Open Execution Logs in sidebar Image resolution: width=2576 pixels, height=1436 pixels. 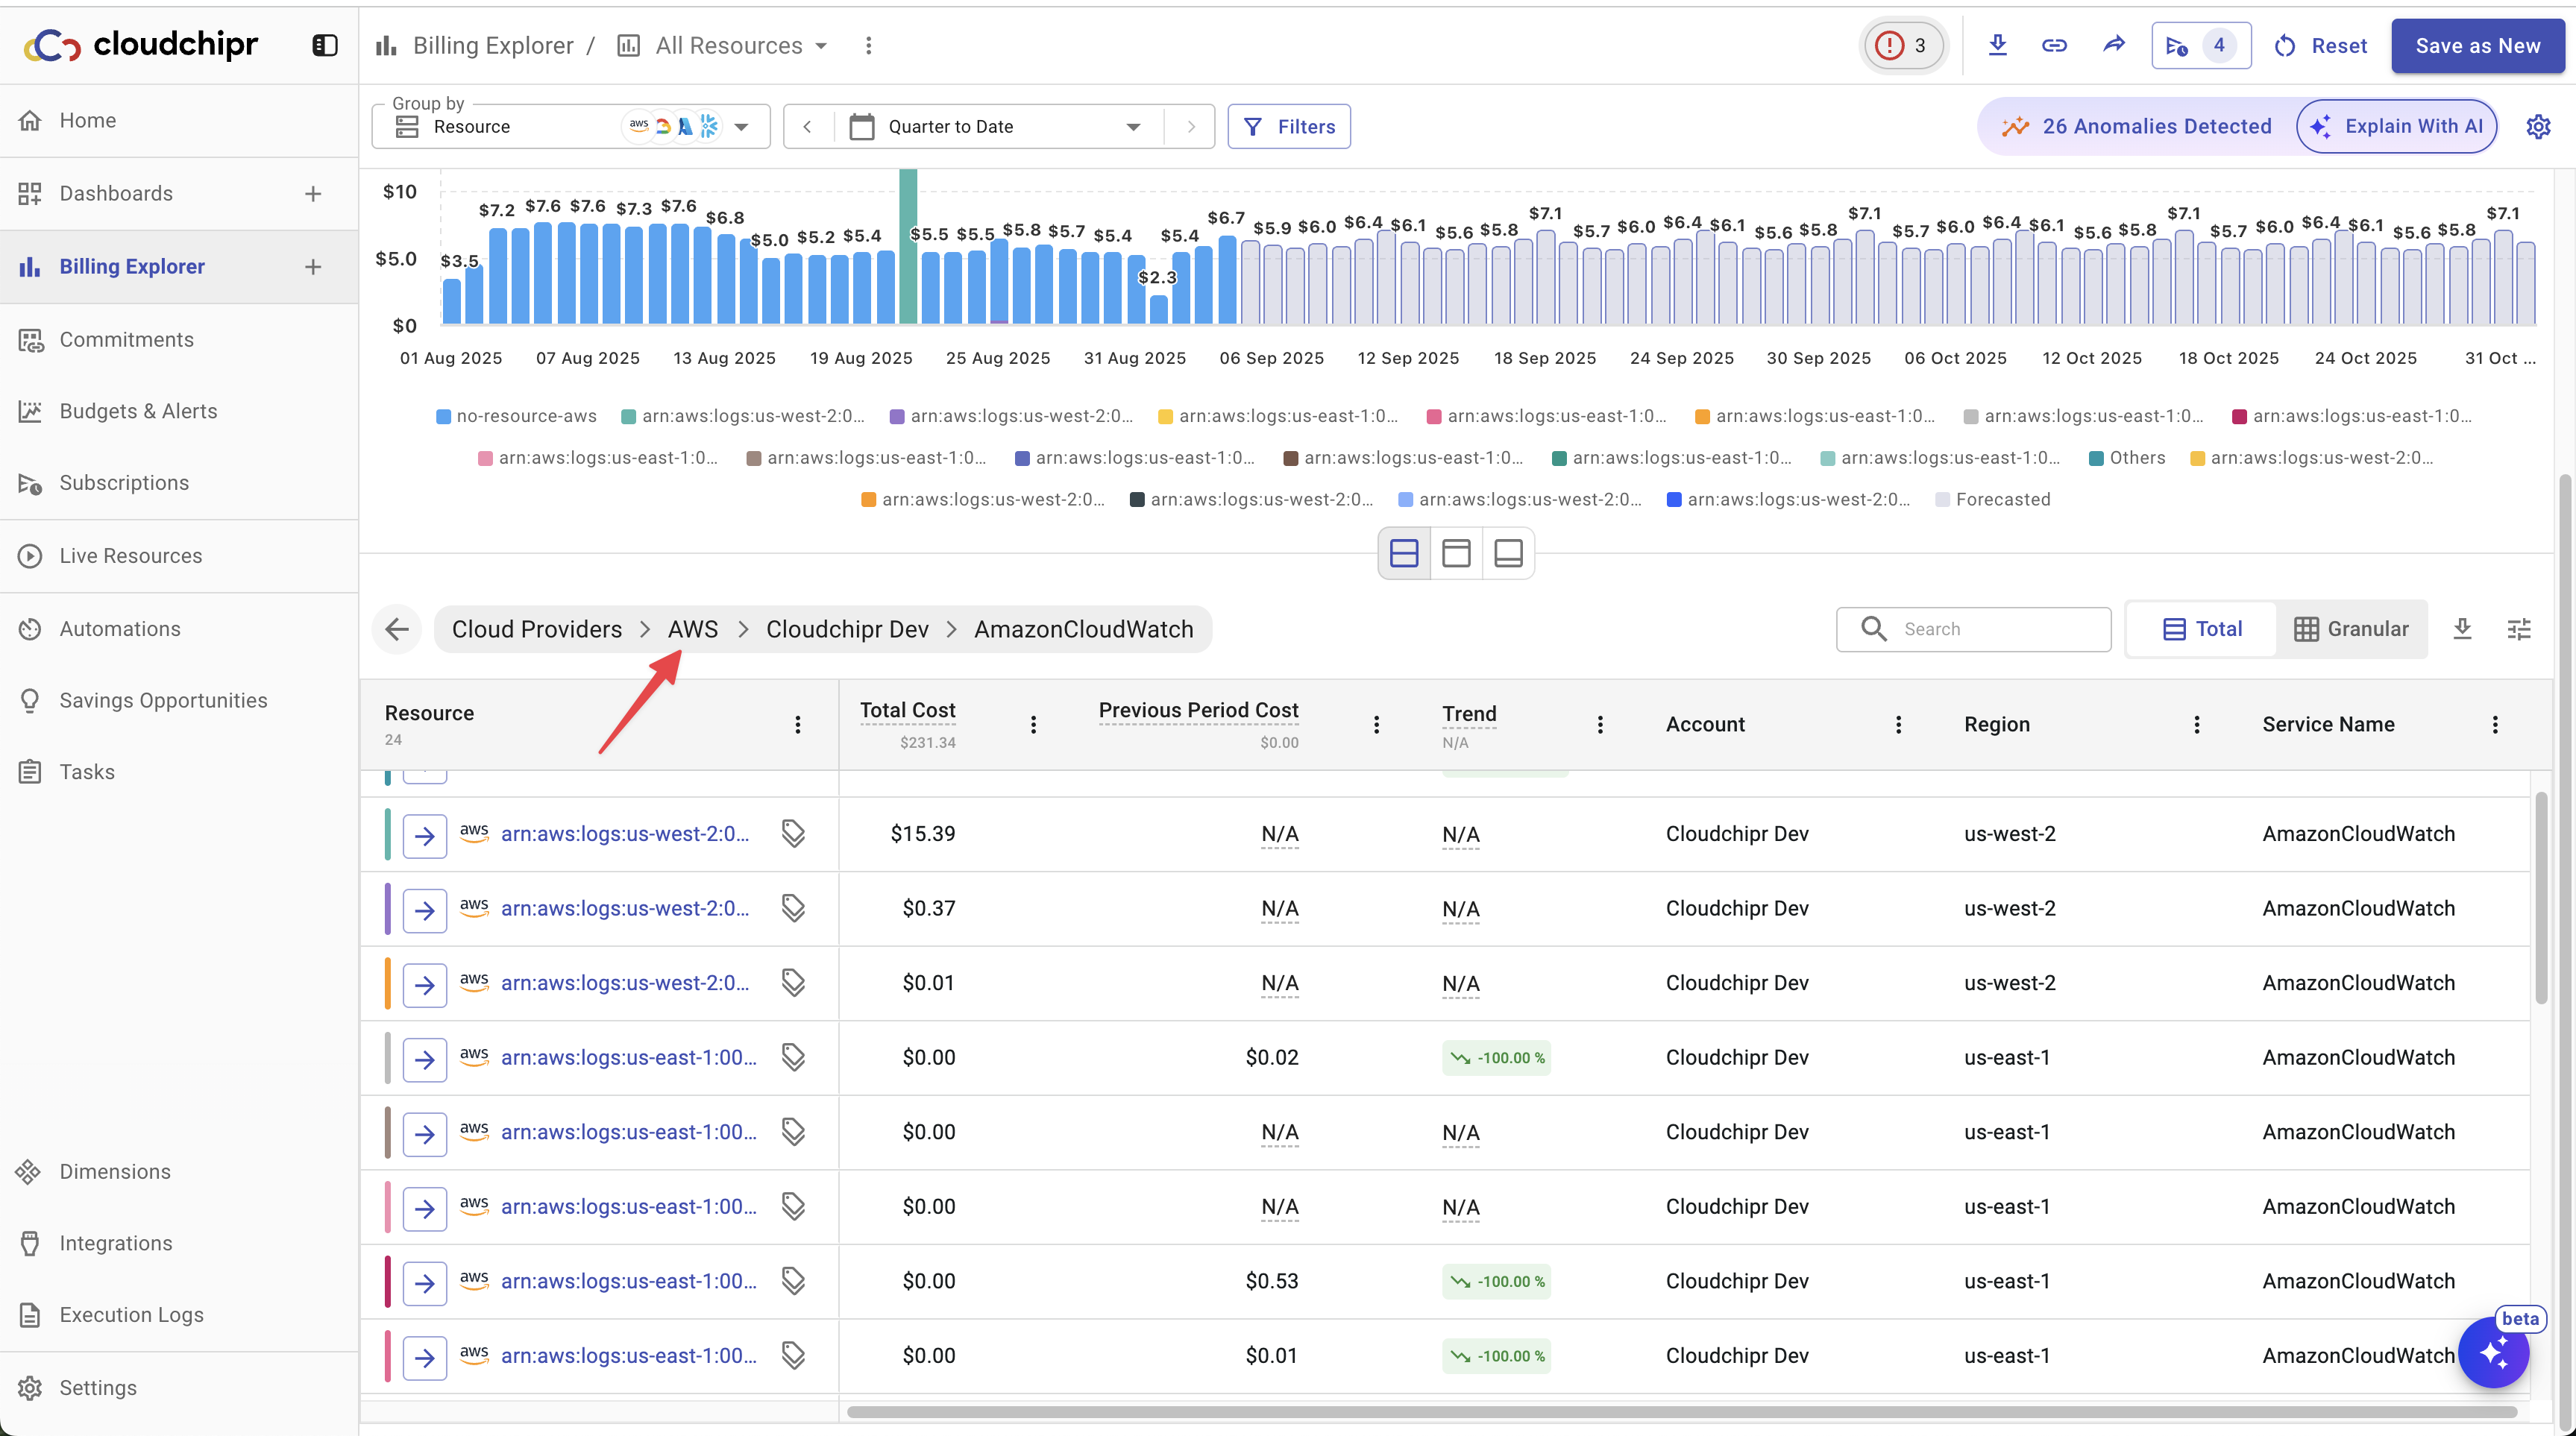[179, 1314]
